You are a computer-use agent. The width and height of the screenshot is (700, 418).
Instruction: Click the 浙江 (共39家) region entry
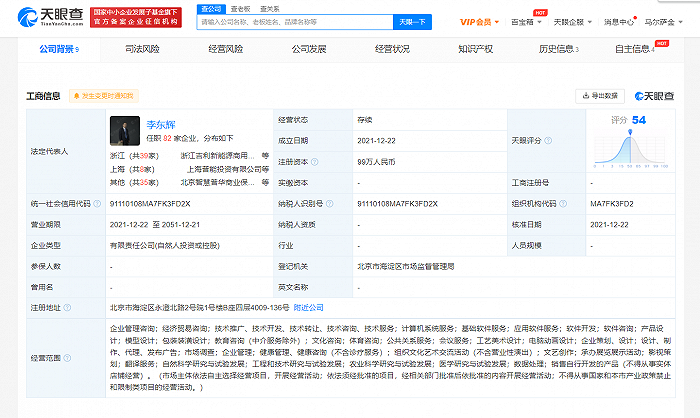pos(134,156)
